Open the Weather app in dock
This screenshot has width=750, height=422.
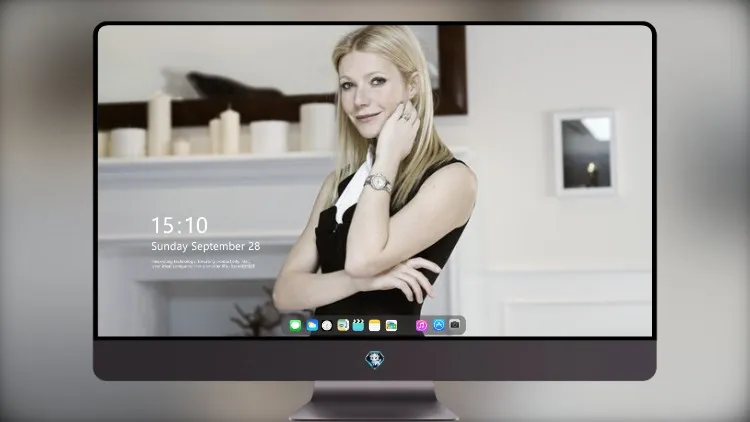coord(312,325)
